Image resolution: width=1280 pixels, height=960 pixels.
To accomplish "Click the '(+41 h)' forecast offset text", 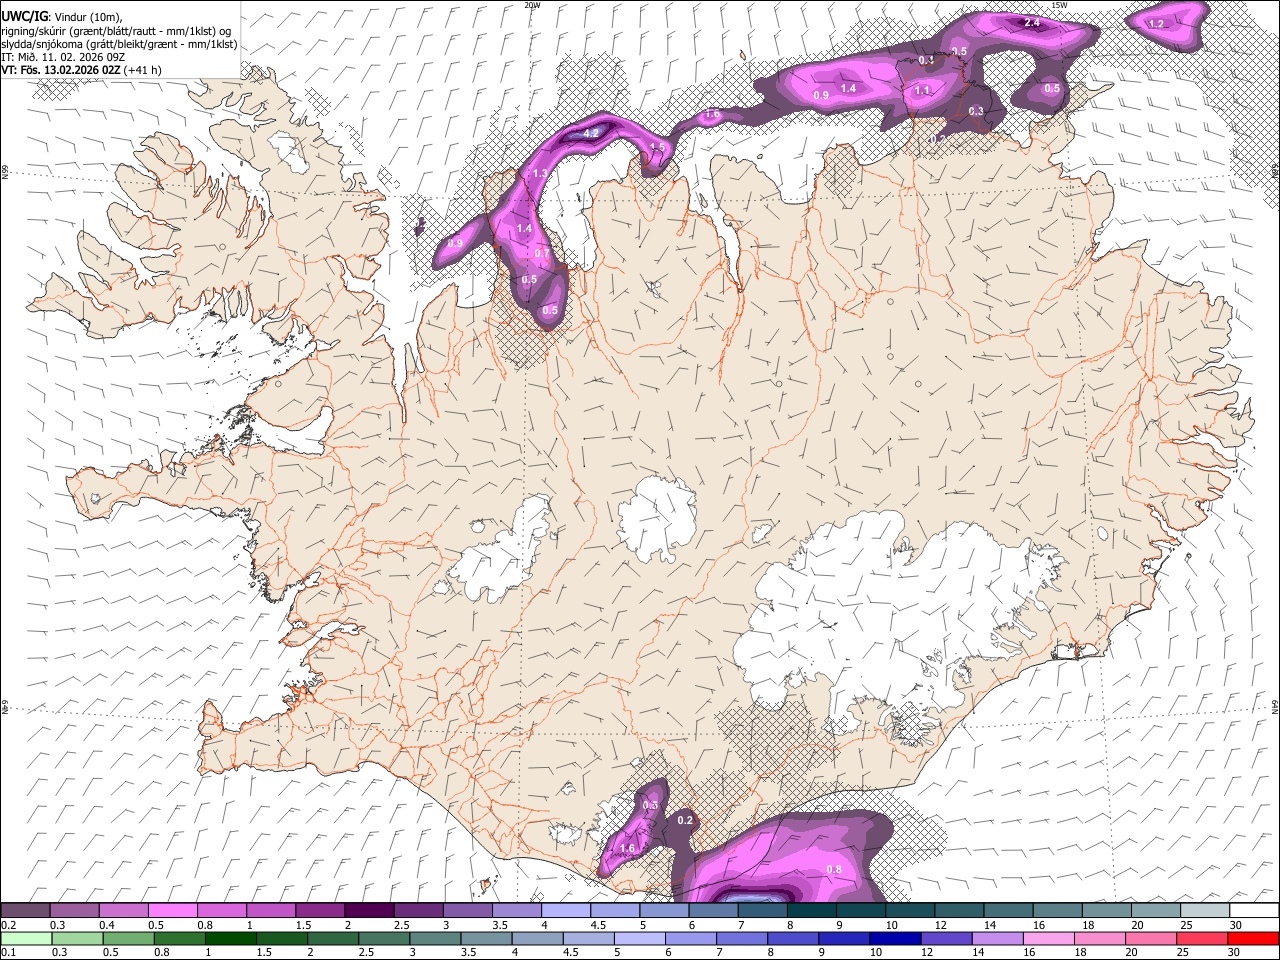I will [144, 70].
